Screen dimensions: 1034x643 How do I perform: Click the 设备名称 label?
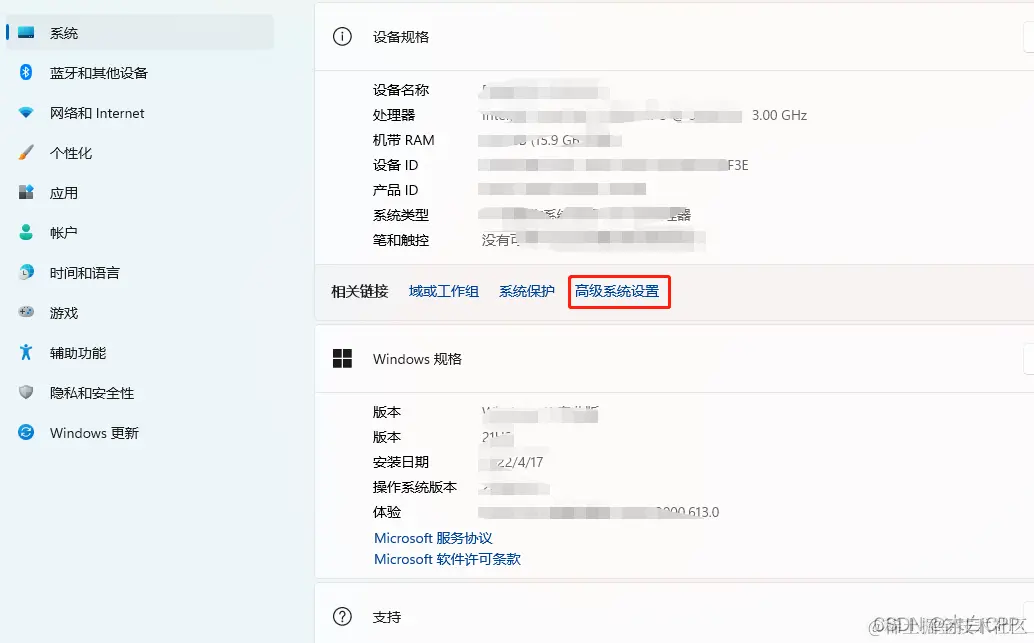pos(401,90)
